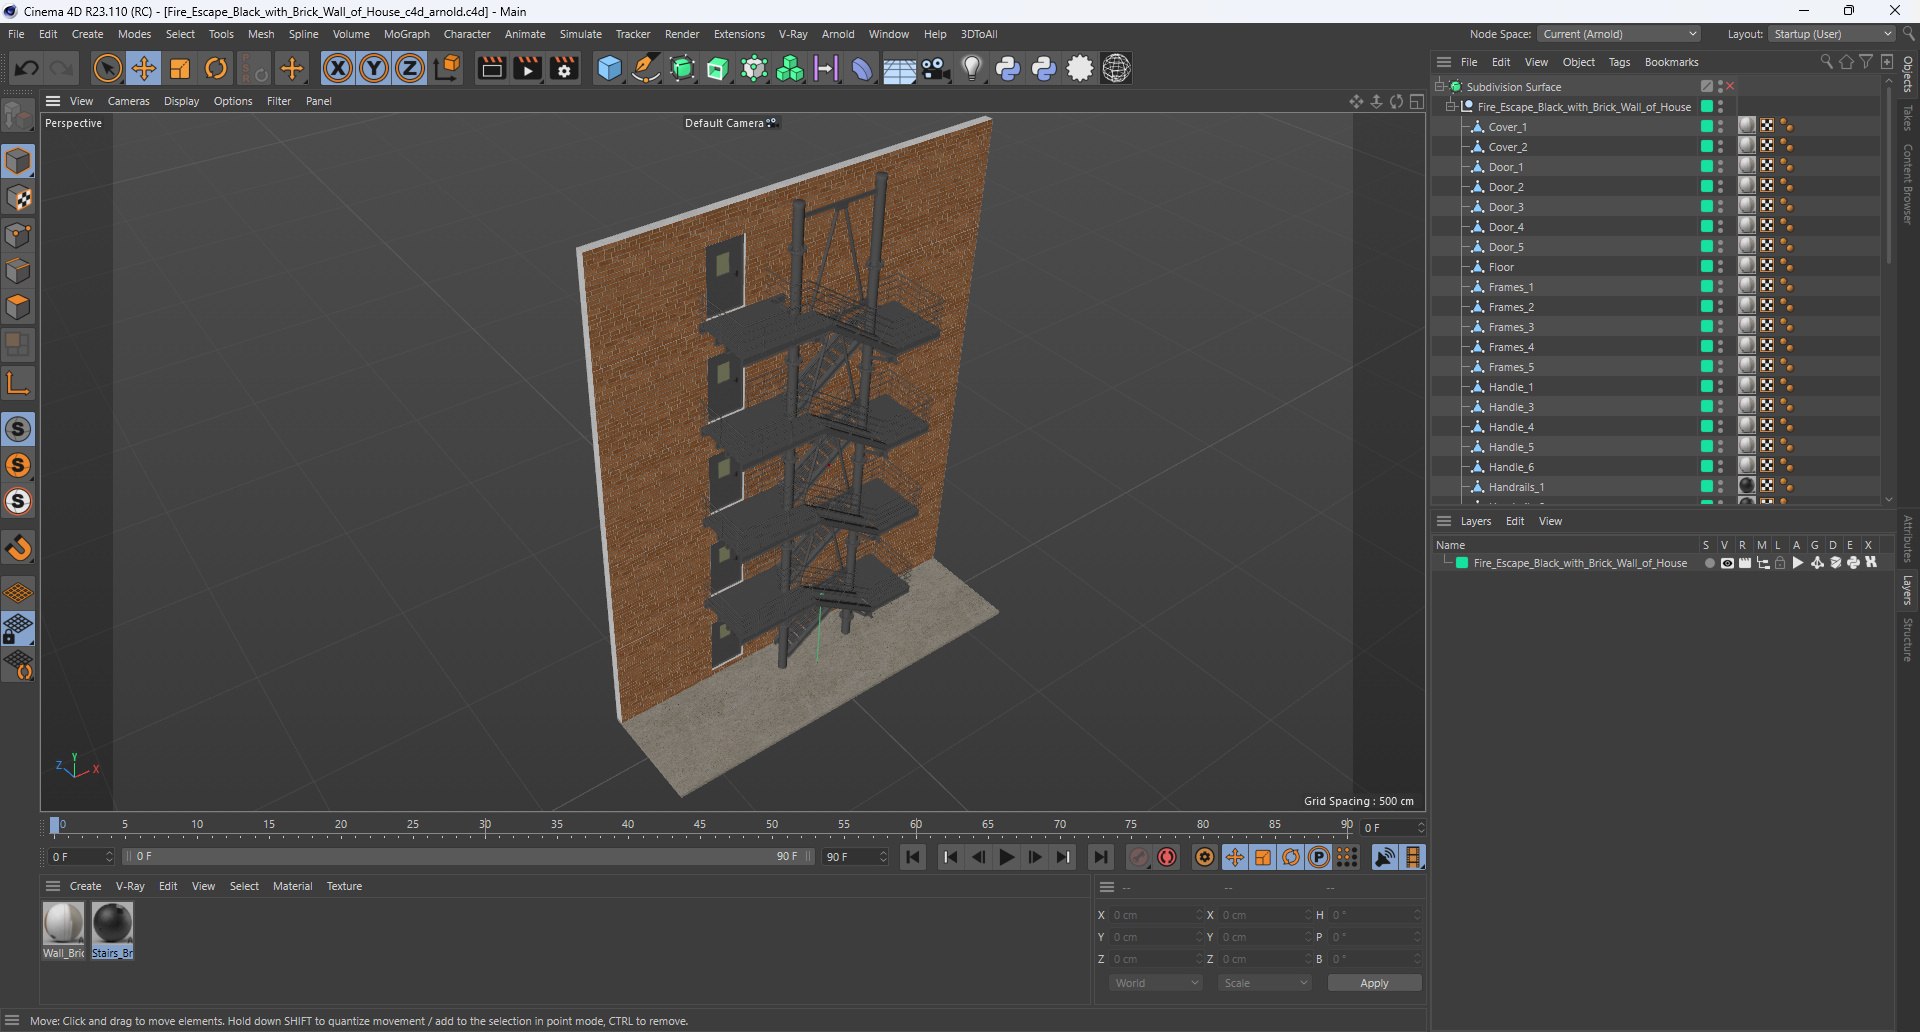Toggle Autokeying record button
1920x1032 pixels.
coord(1167,857)
